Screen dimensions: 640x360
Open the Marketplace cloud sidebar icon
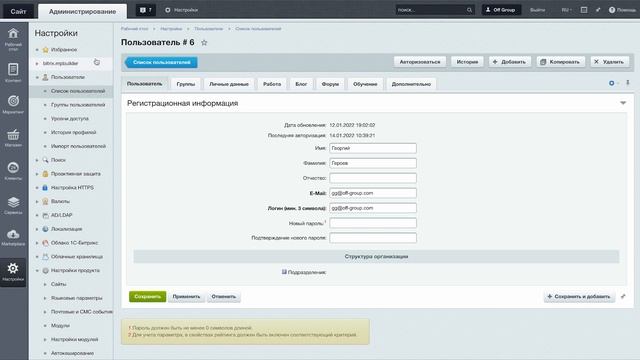(x=13, y=238)
